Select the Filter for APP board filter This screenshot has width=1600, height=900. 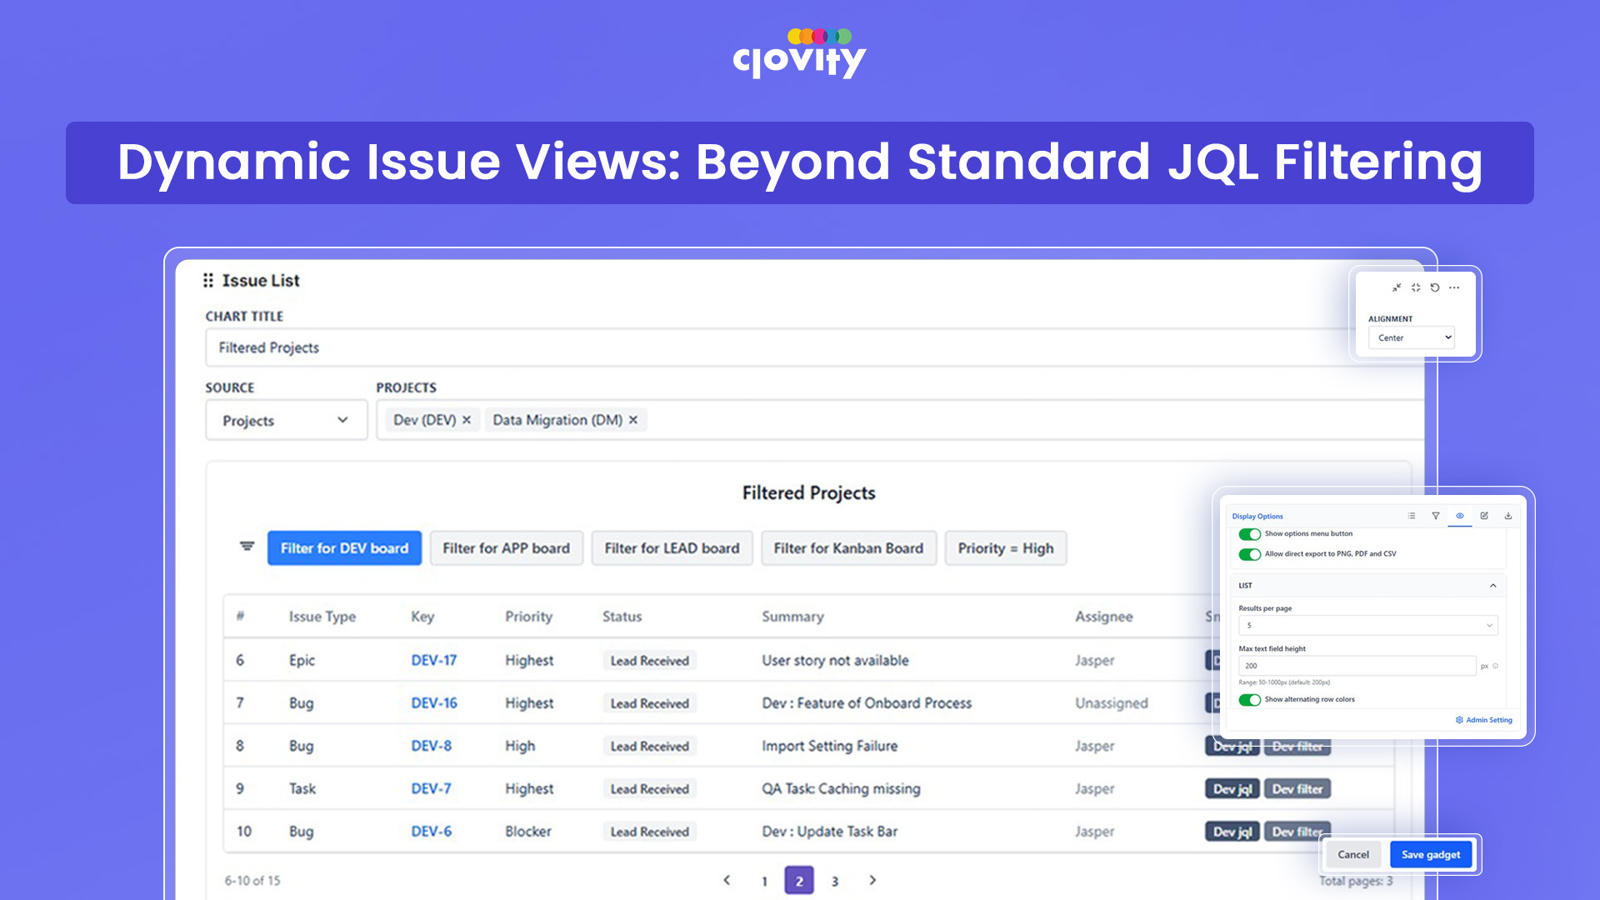506,548
